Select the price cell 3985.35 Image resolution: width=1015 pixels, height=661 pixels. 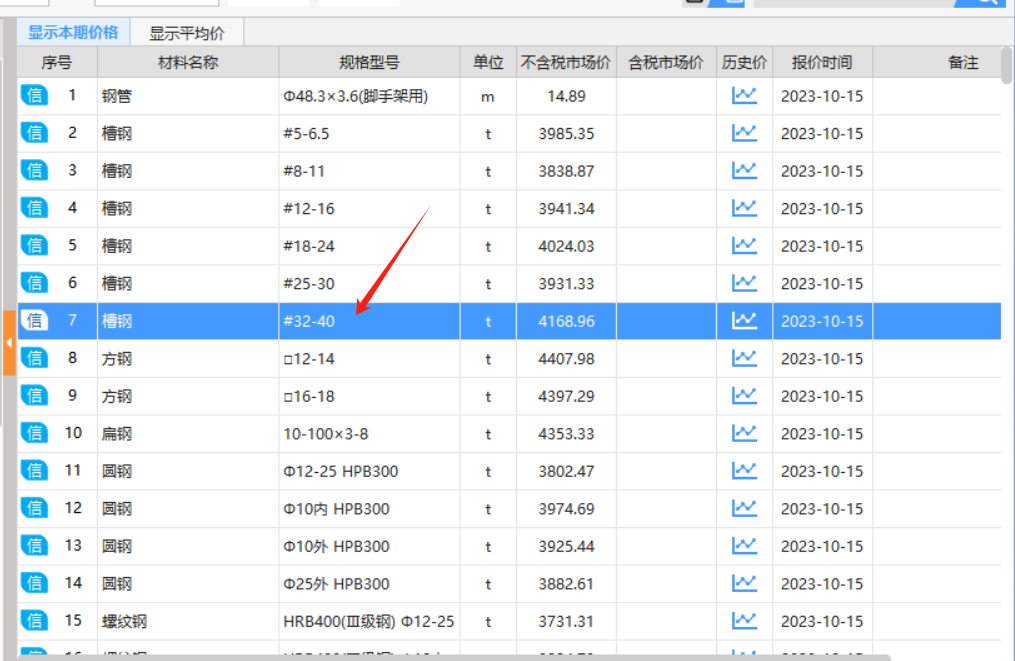566,134
